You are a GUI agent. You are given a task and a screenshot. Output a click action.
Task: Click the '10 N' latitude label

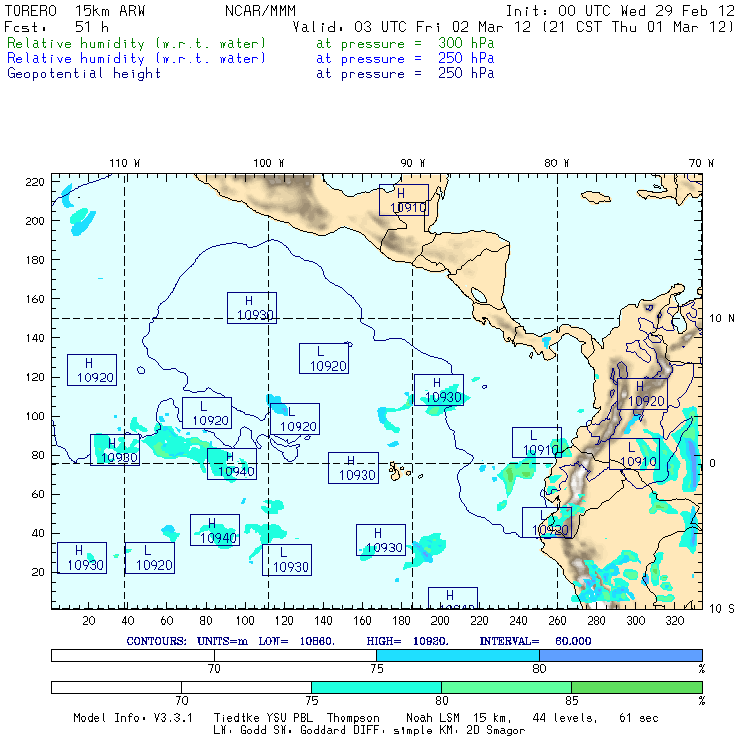(x=722, y=319)
